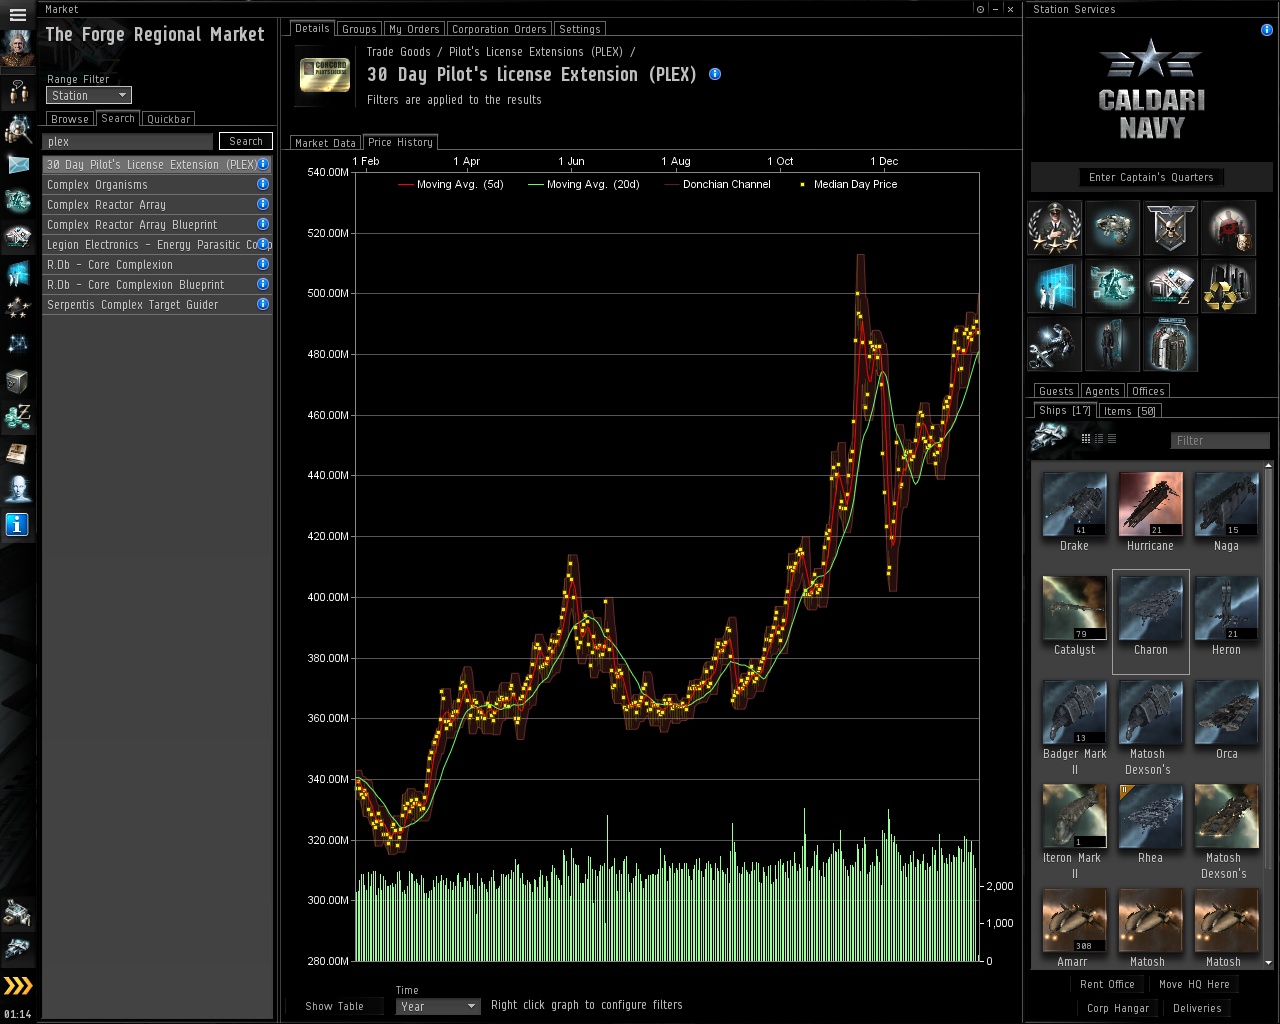Image resolution: width=1280 pixels, height=1024 pixels.
Task: Open the Neocom hamburger menu
Action: pos(17,15)
